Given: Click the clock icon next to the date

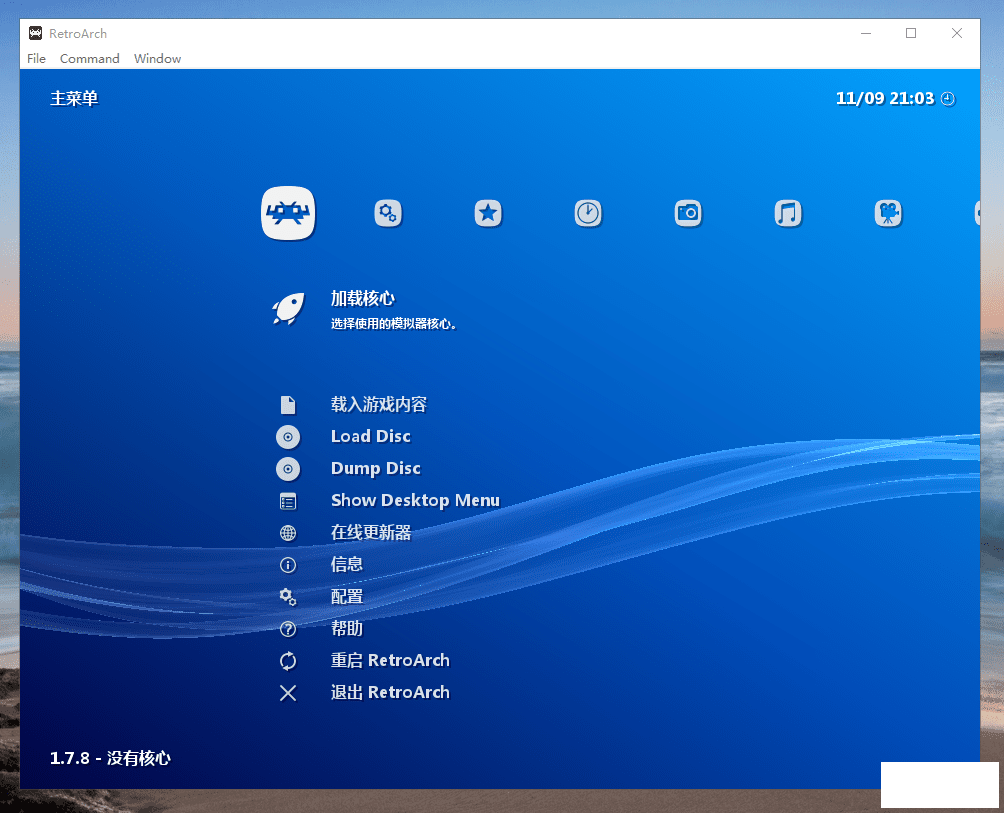Looking at the screenshot, I should [x=948, y=99].
